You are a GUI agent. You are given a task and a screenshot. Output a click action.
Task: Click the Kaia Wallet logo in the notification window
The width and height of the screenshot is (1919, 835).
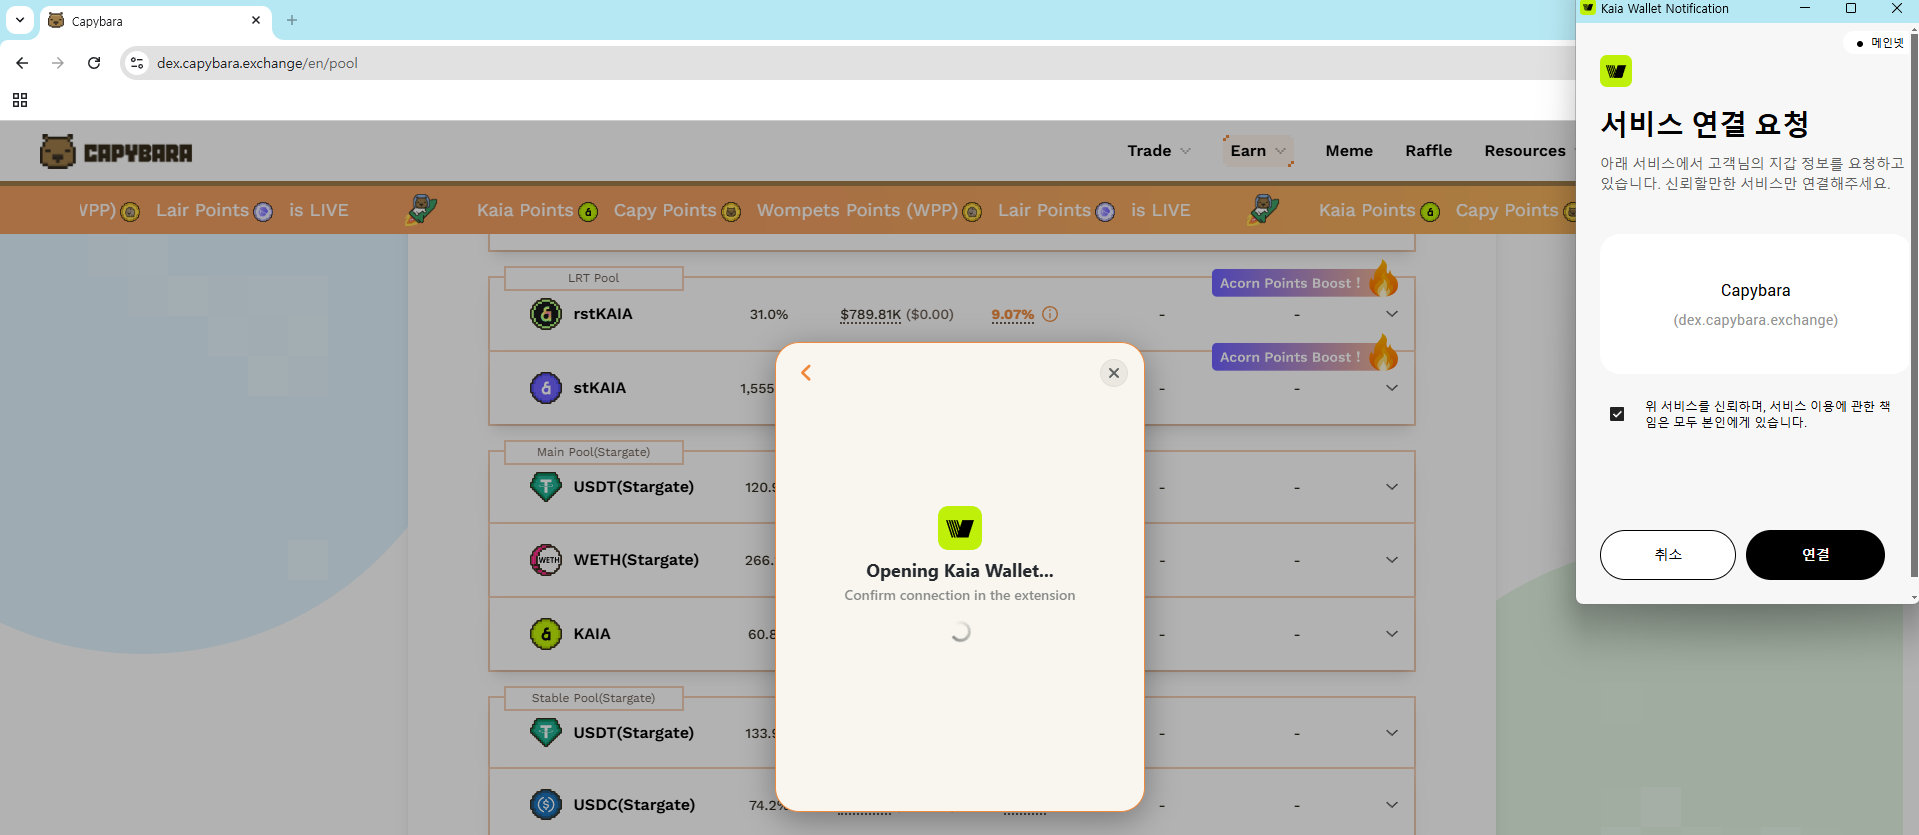point(1616,71)
